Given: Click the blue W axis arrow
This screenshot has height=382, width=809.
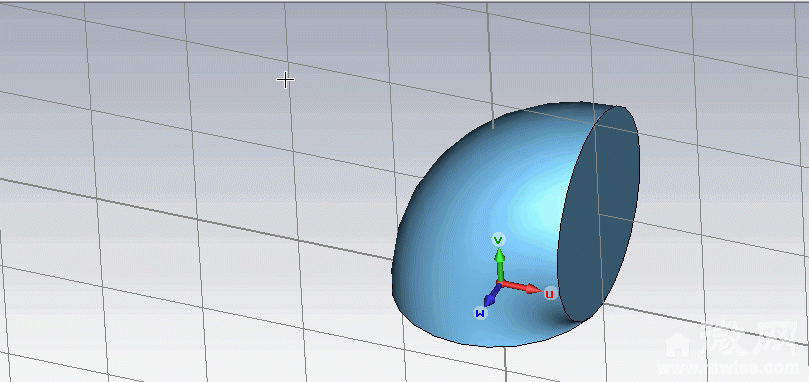Looking at the screenshot, I should 491,296.
